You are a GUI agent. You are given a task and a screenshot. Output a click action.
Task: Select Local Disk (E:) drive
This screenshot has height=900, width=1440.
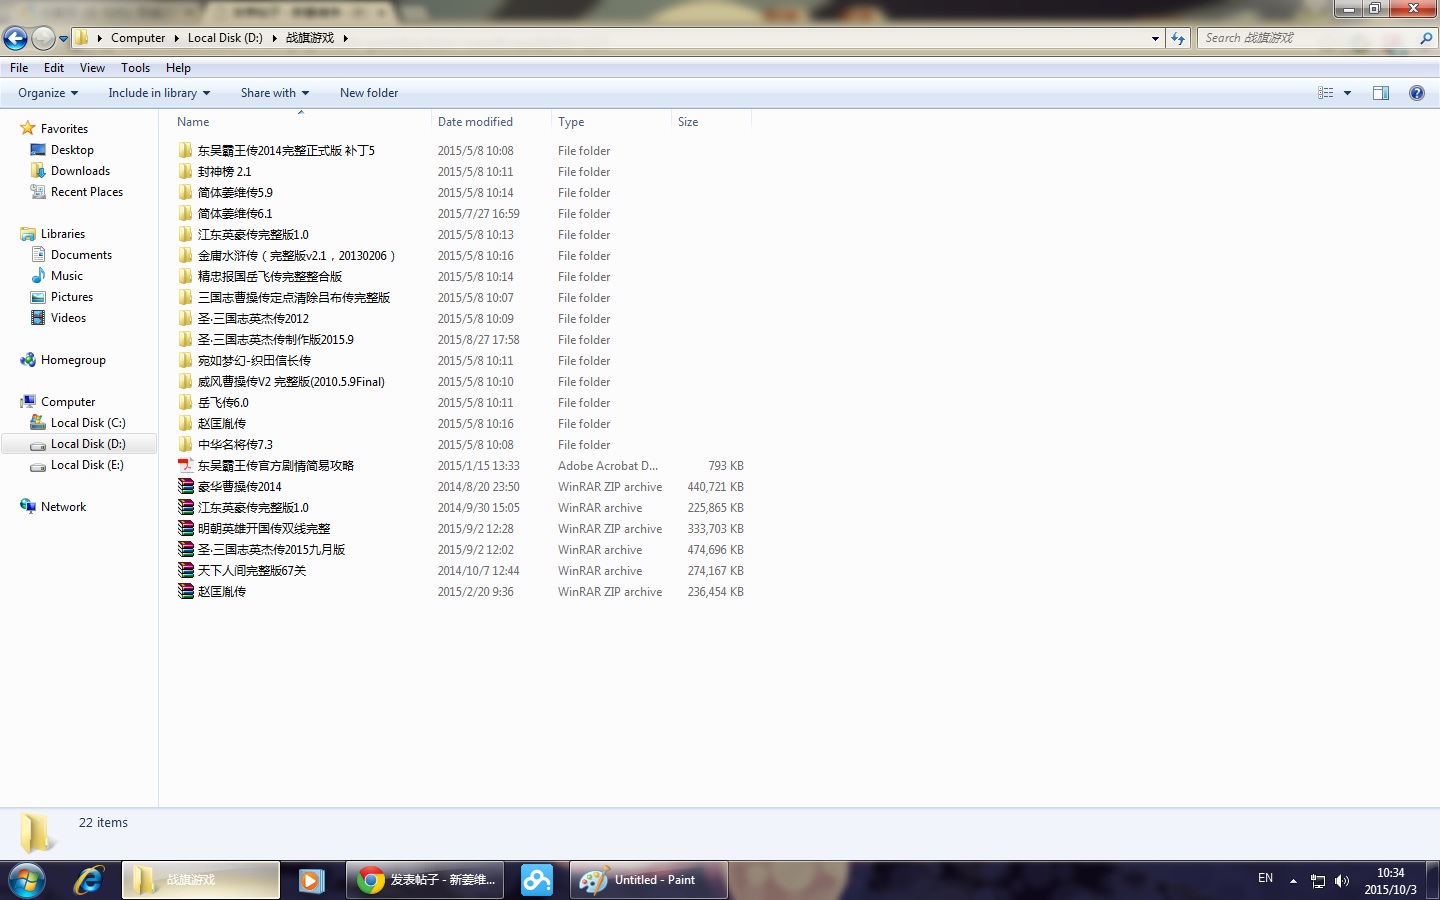tap(87, 465)
